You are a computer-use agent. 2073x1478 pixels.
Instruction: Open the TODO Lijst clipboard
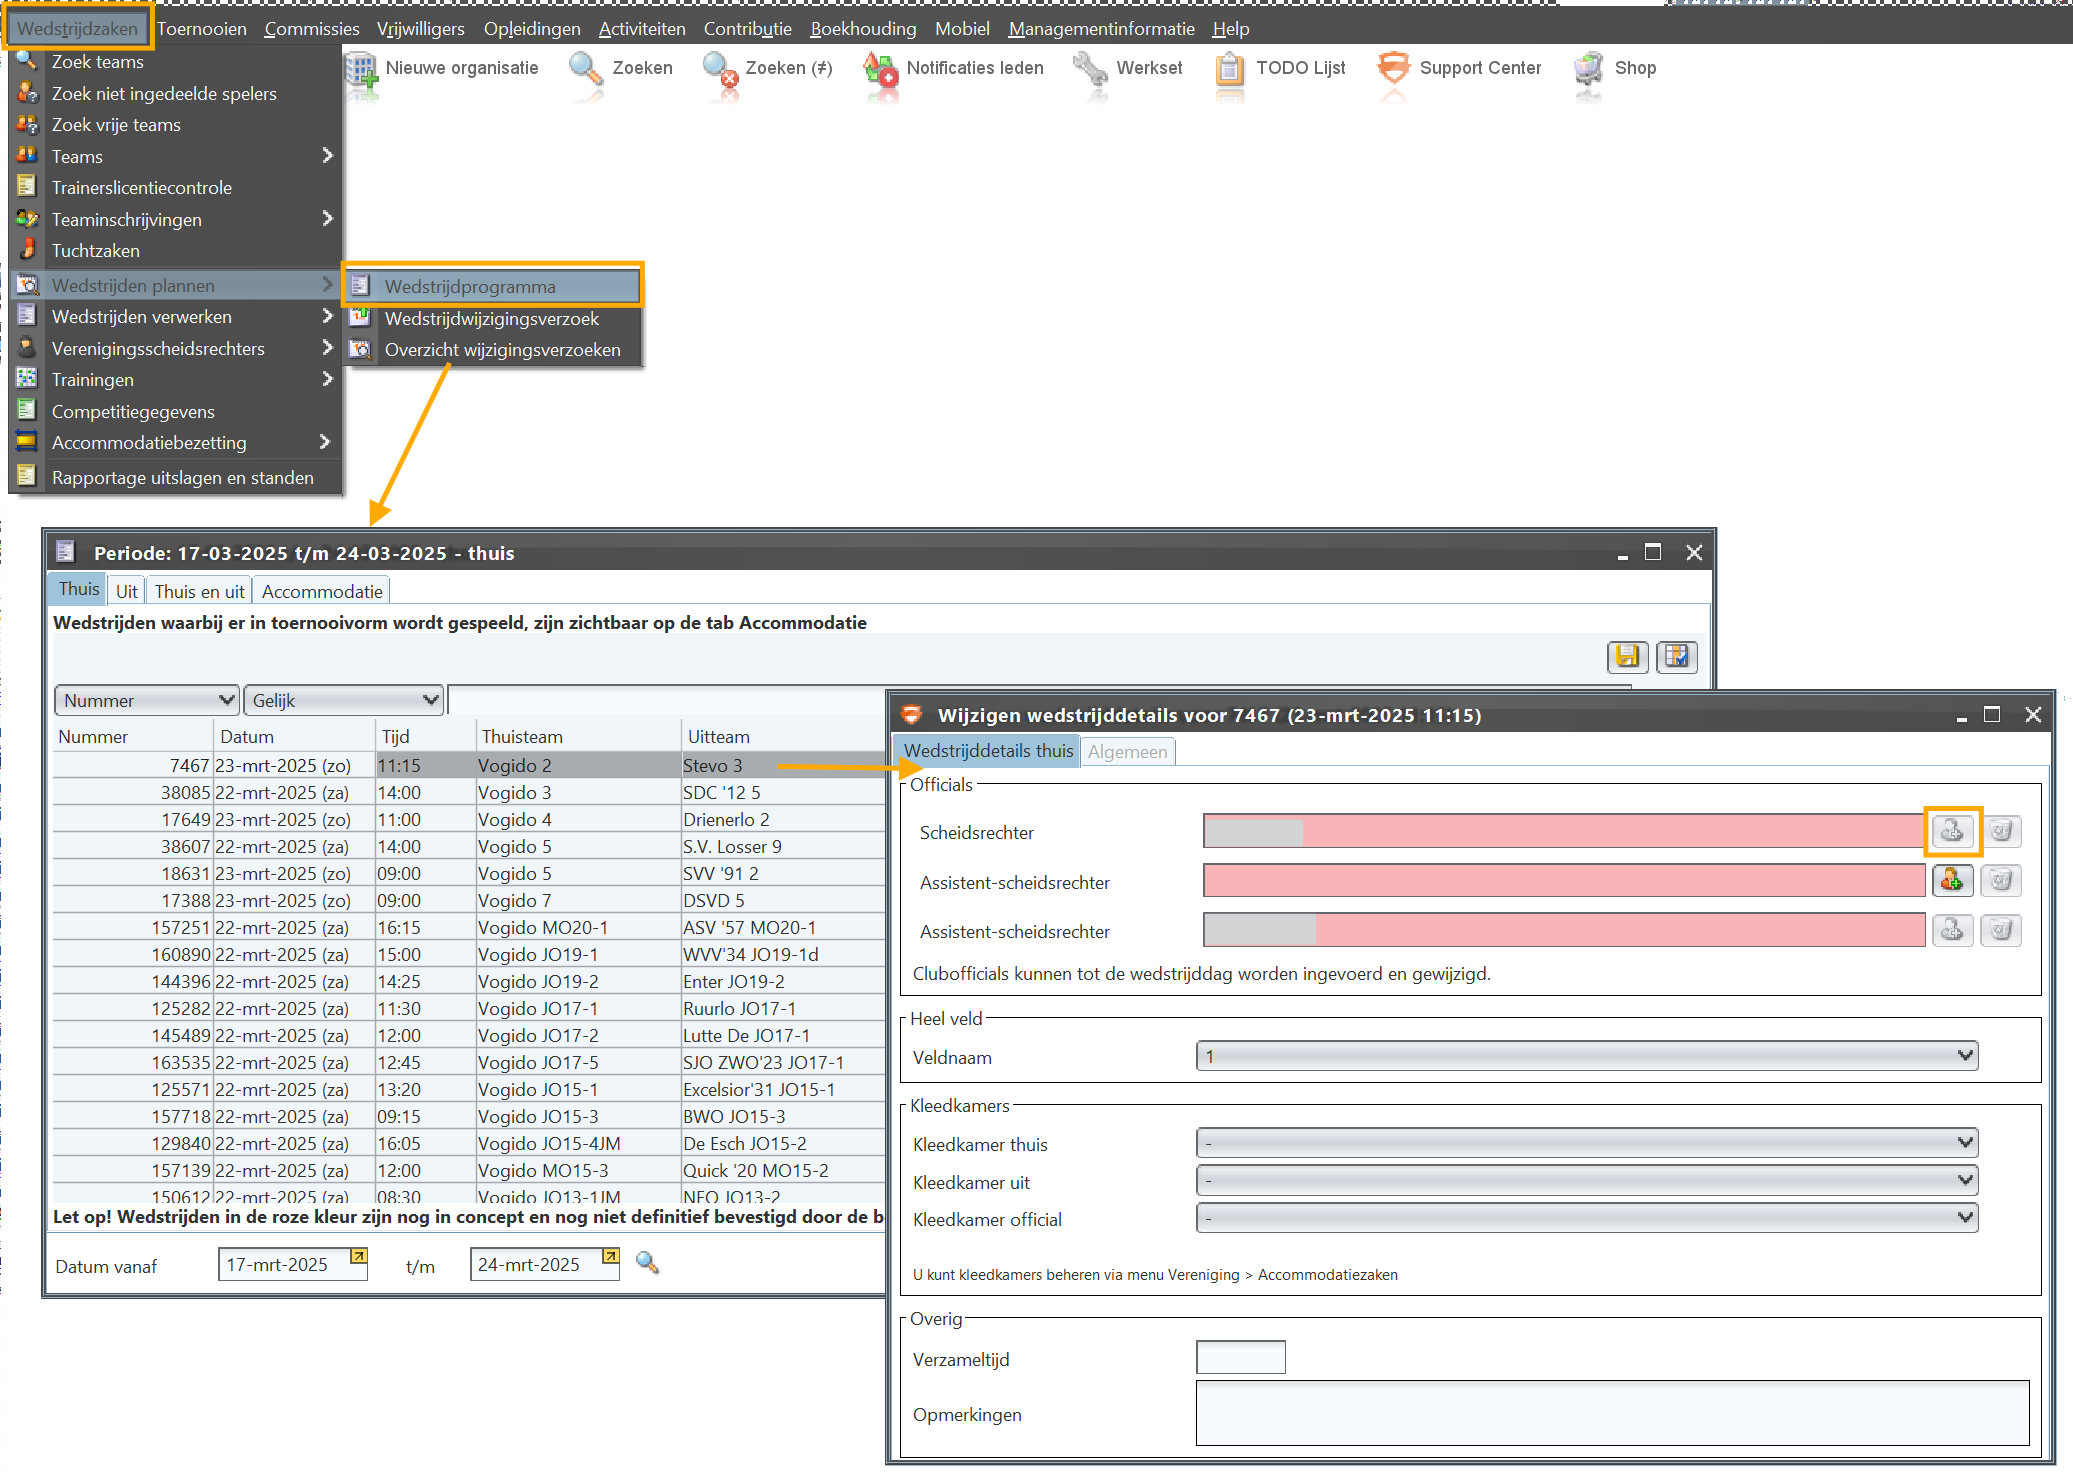[x=1229, y=69]
